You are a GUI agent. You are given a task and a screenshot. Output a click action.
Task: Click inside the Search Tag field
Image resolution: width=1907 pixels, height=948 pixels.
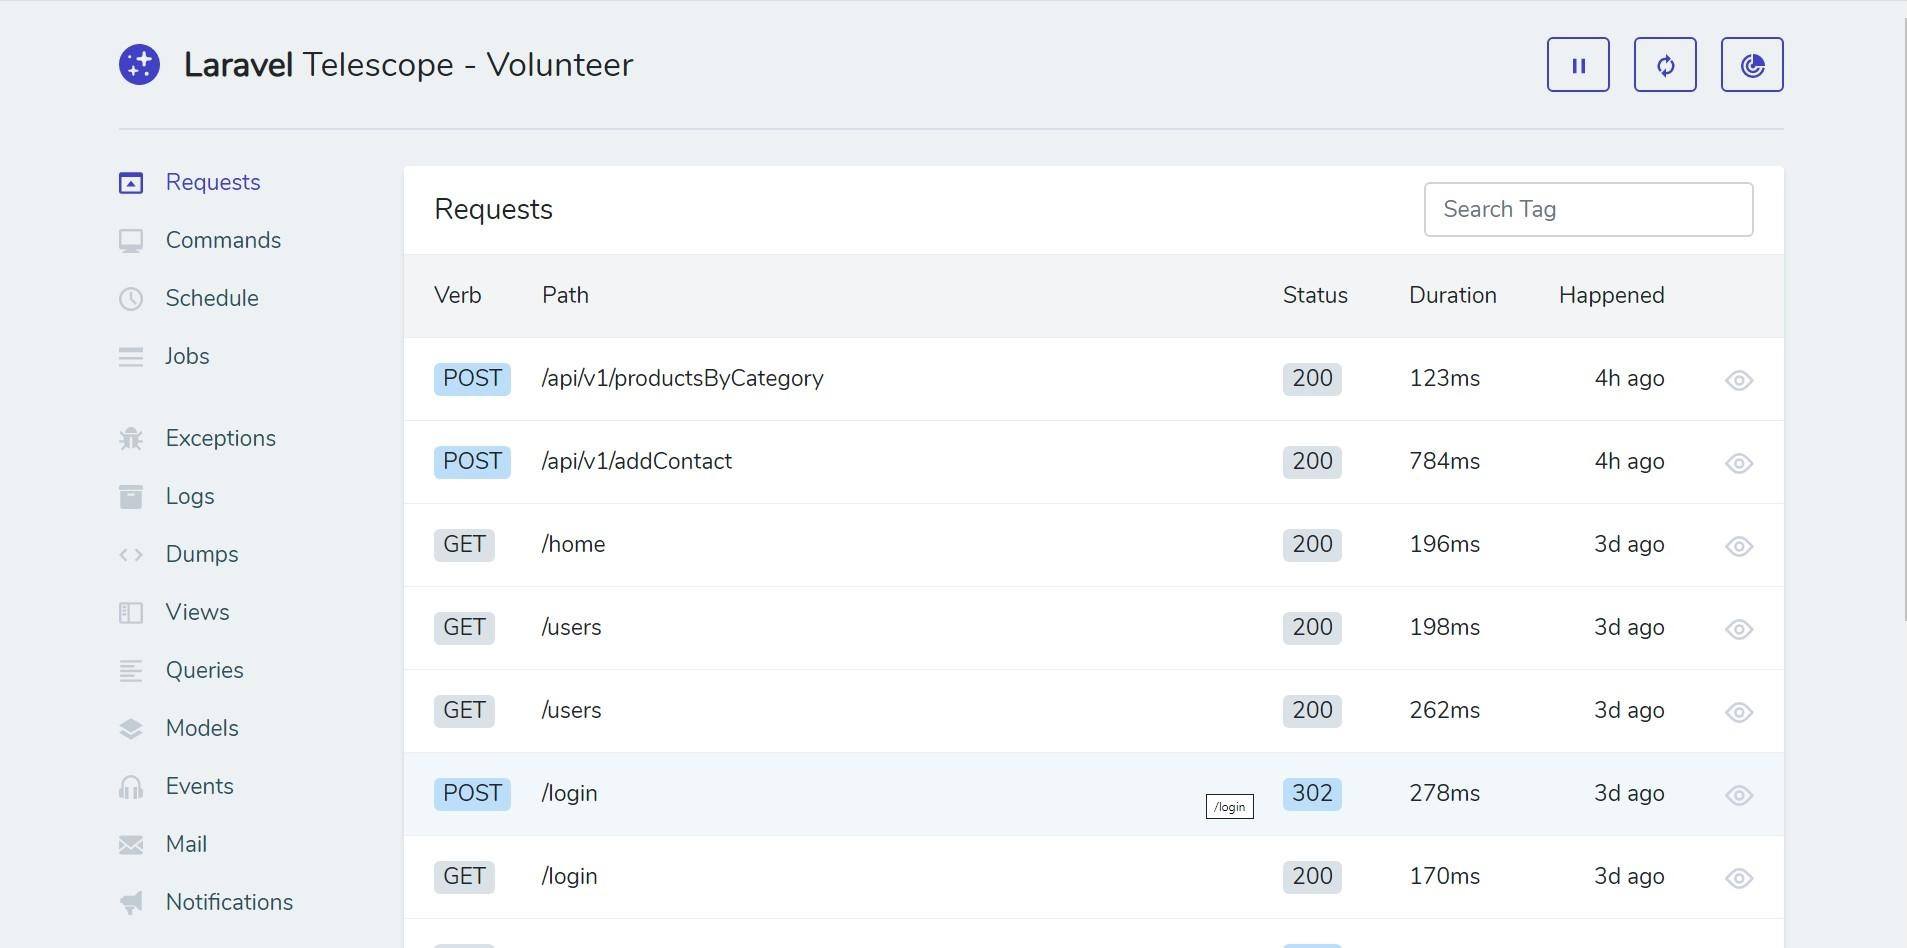coord(1587,209)
